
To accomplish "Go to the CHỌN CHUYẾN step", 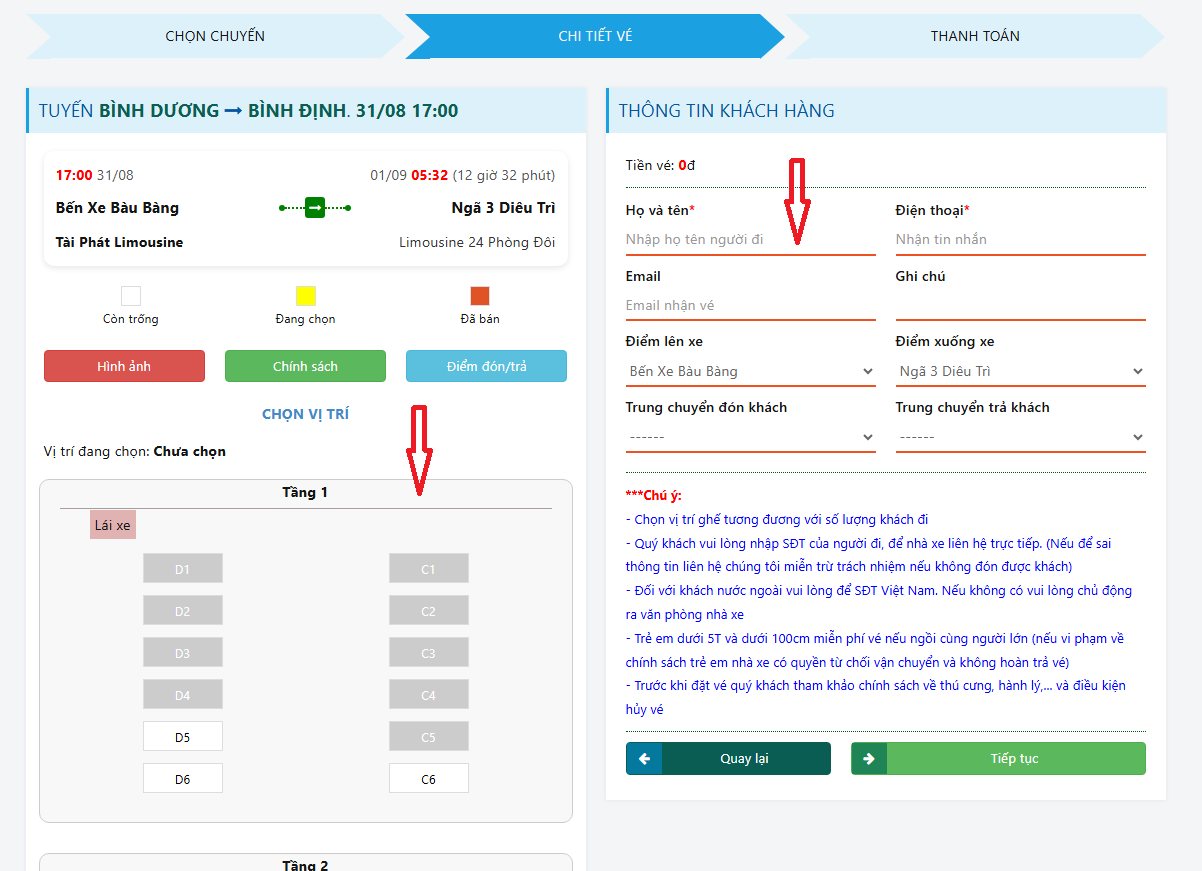I will tap(215, 36).
